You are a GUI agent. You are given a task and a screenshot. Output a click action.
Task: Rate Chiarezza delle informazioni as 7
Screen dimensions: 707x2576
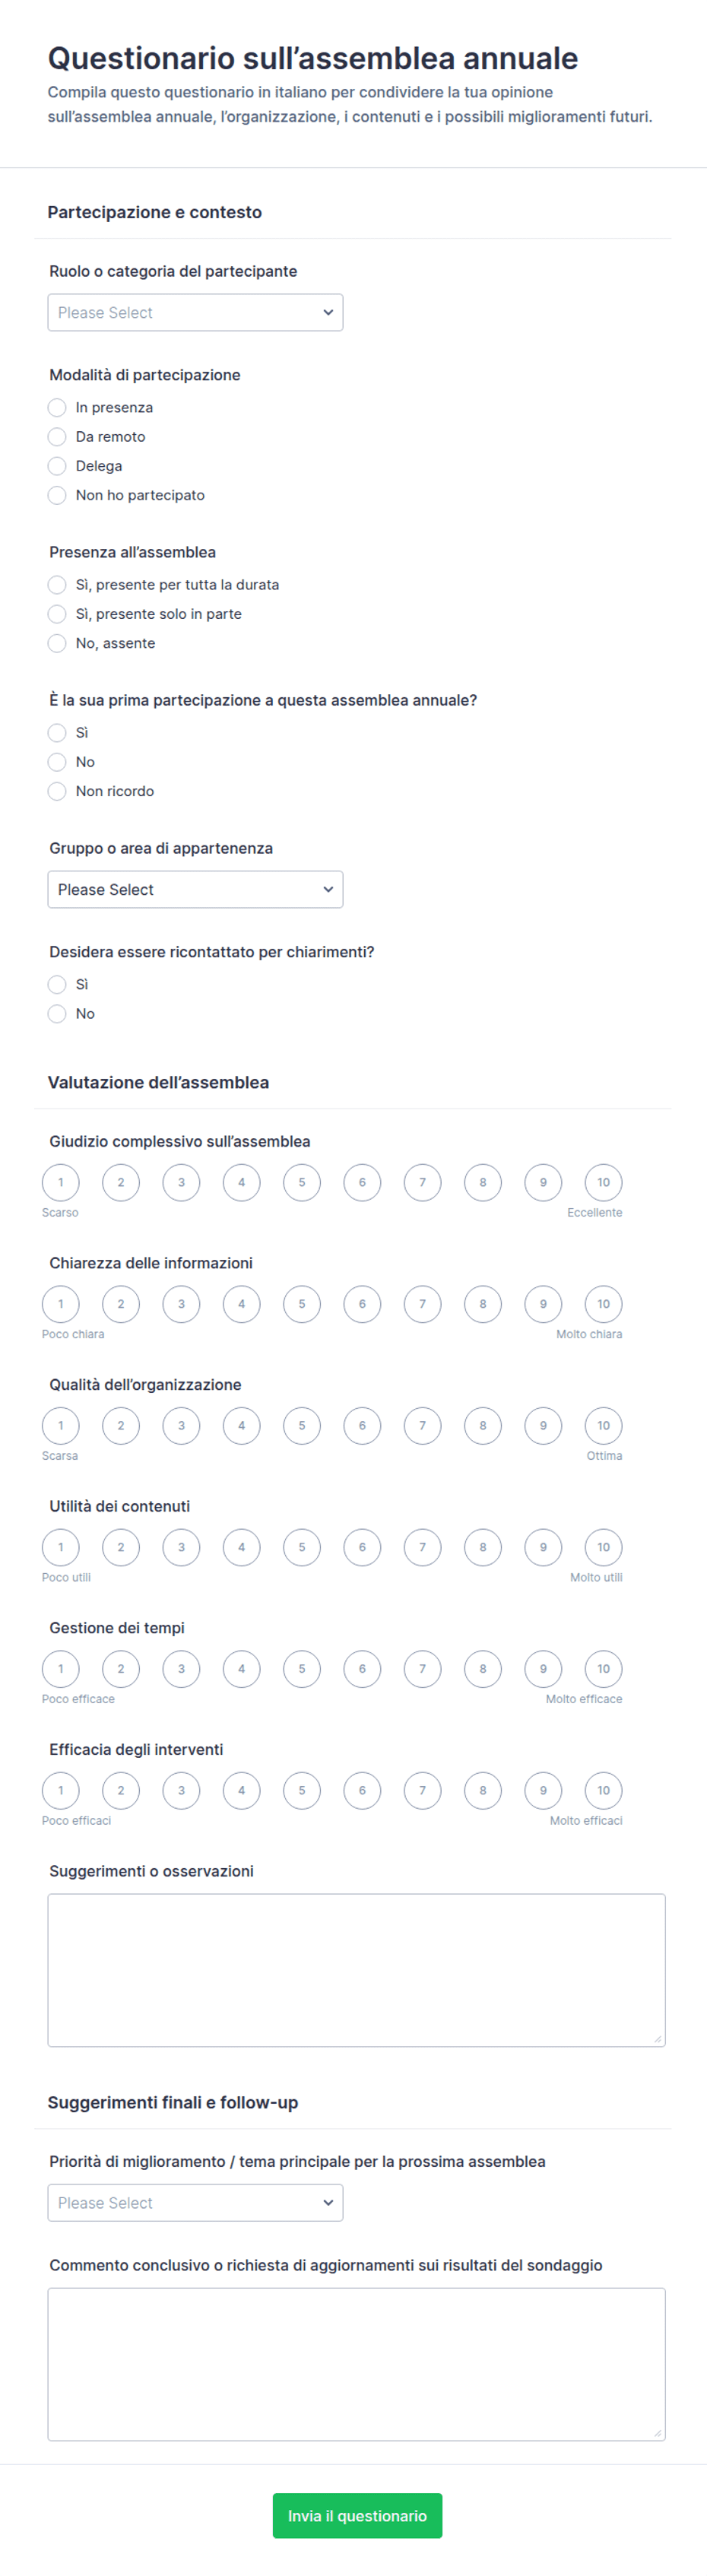tap(422, 1304)
